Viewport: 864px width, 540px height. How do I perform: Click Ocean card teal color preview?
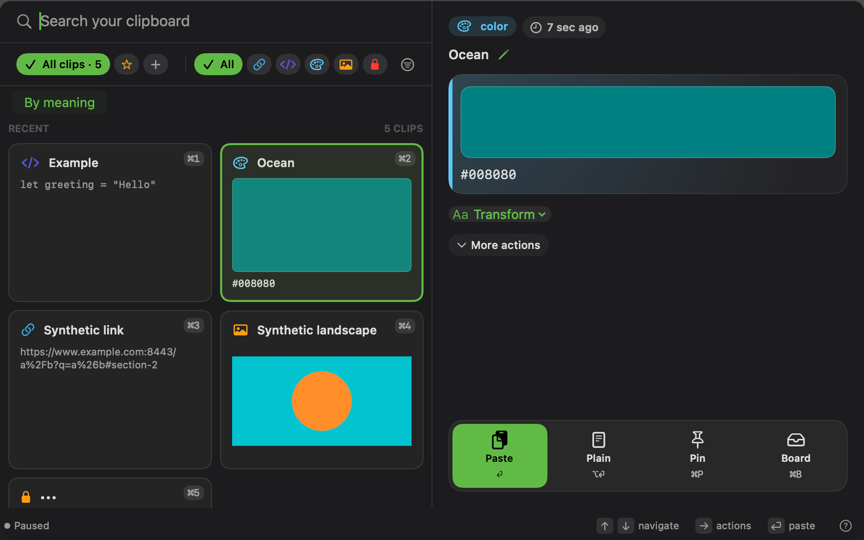322,225
